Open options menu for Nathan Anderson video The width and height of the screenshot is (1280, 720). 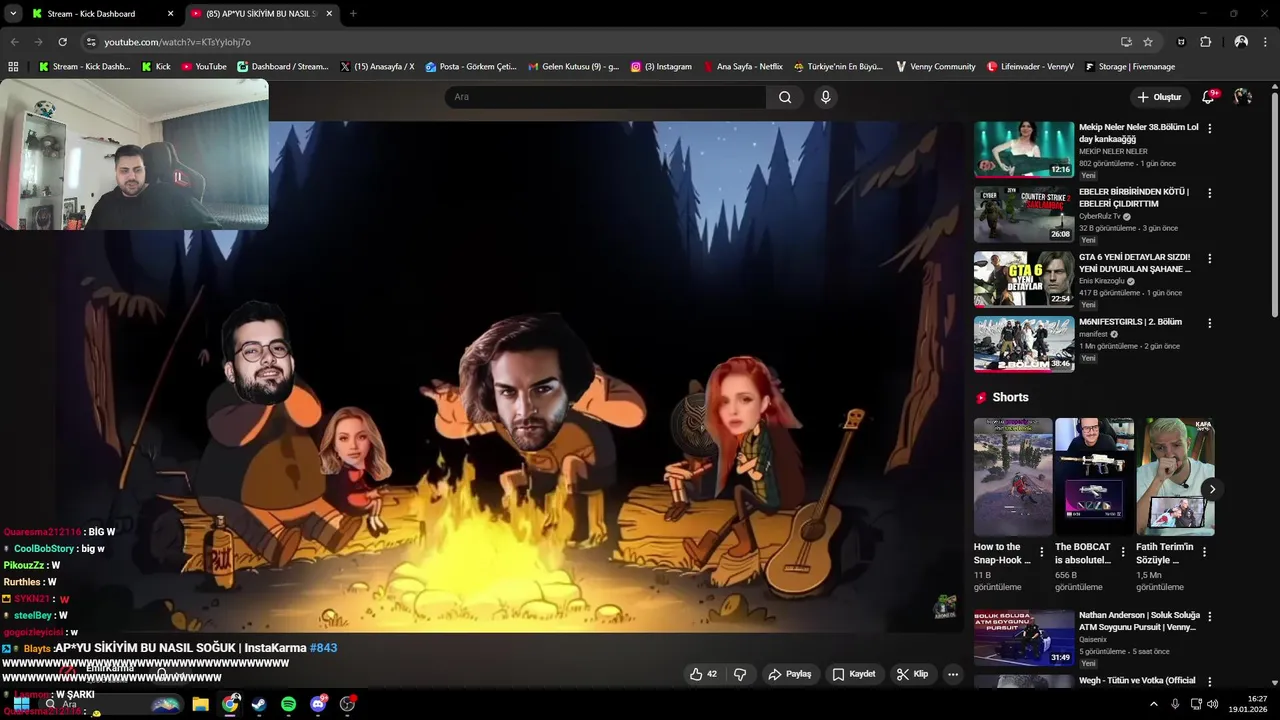click(1210, 616)
